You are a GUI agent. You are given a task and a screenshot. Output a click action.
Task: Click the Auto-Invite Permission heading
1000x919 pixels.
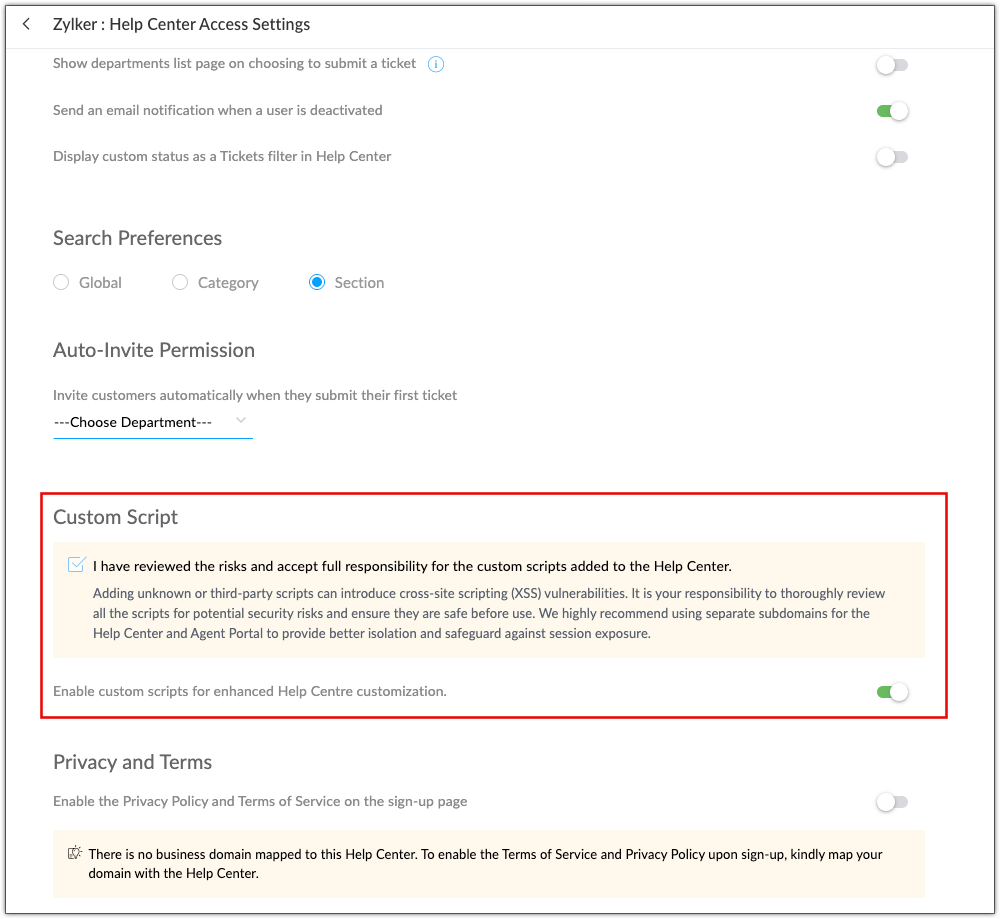(x=153, y=350)
